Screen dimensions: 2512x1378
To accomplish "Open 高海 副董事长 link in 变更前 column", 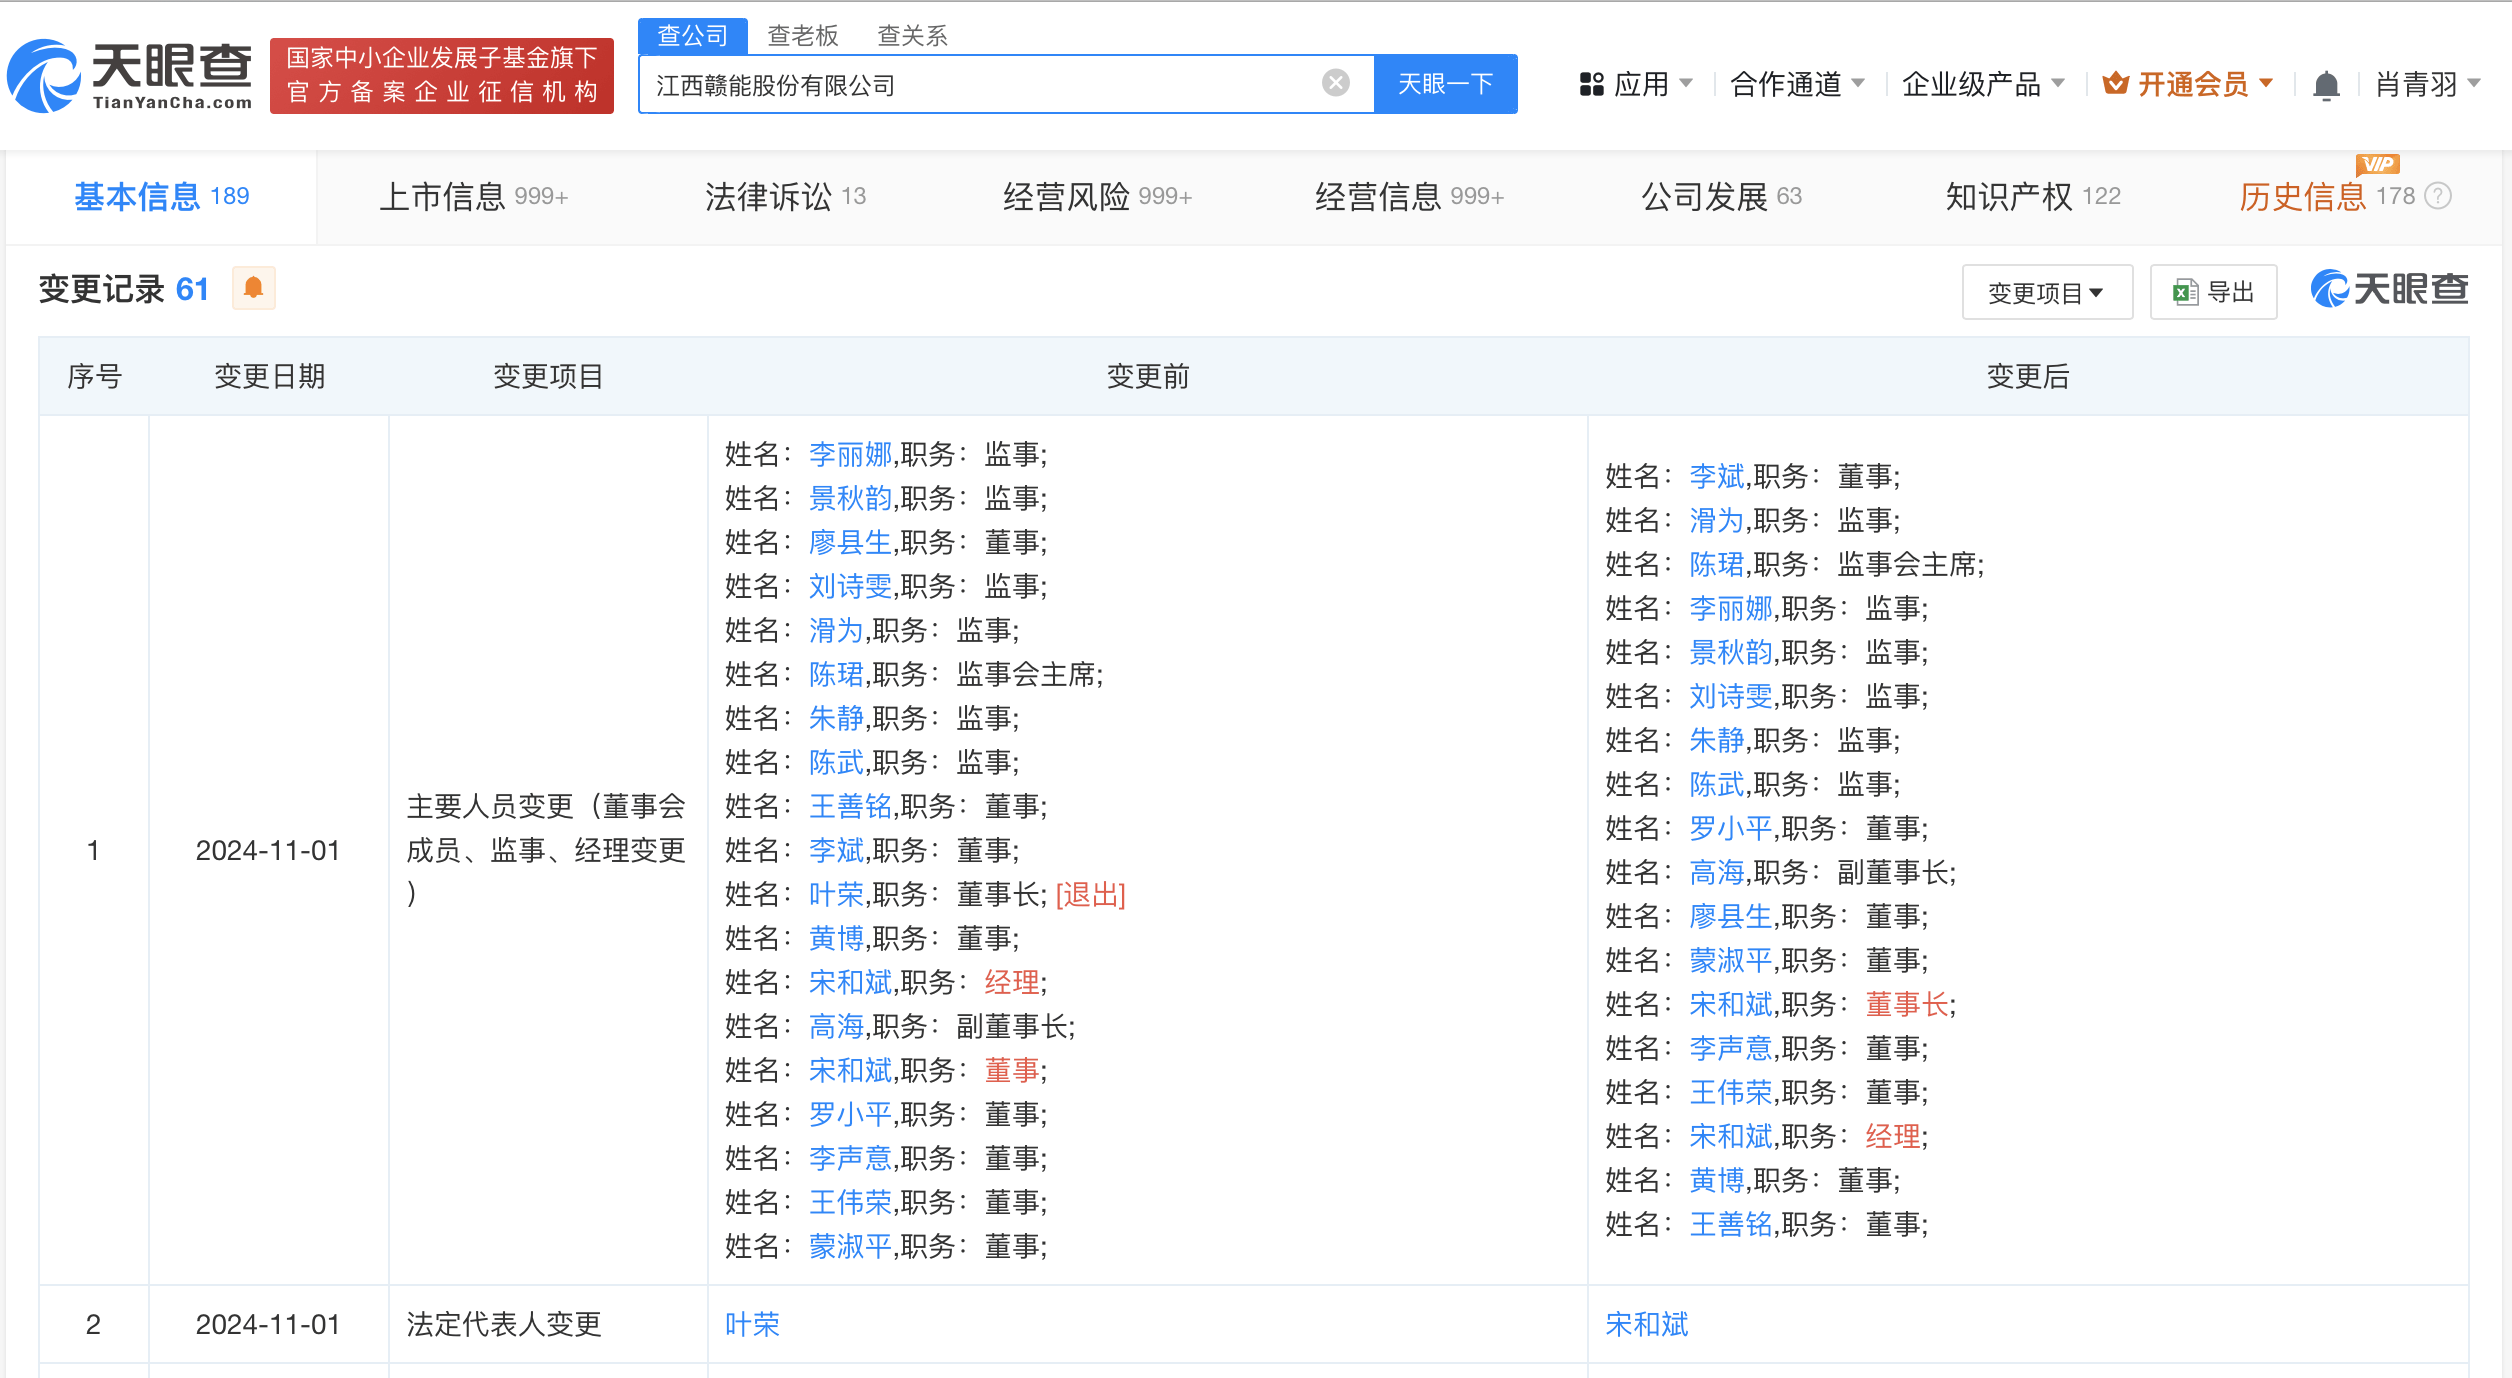I will point(836,1026).
